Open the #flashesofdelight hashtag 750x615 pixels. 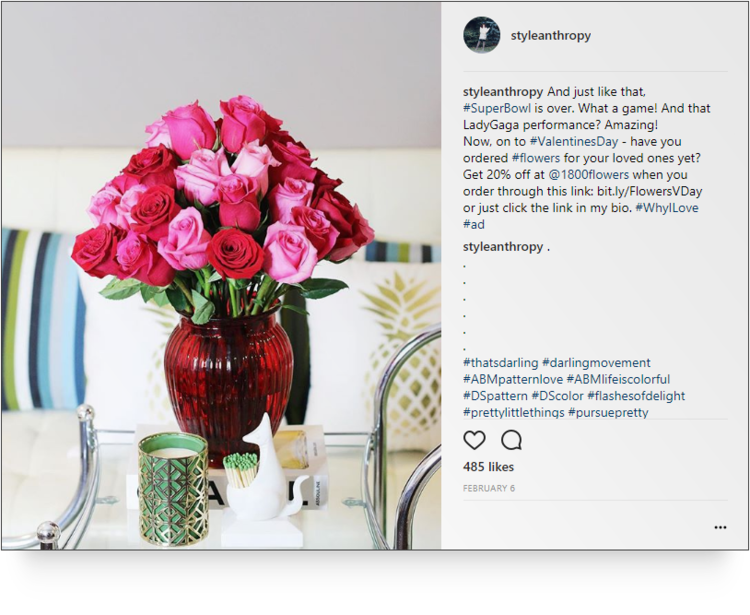(x=636, y=396)
